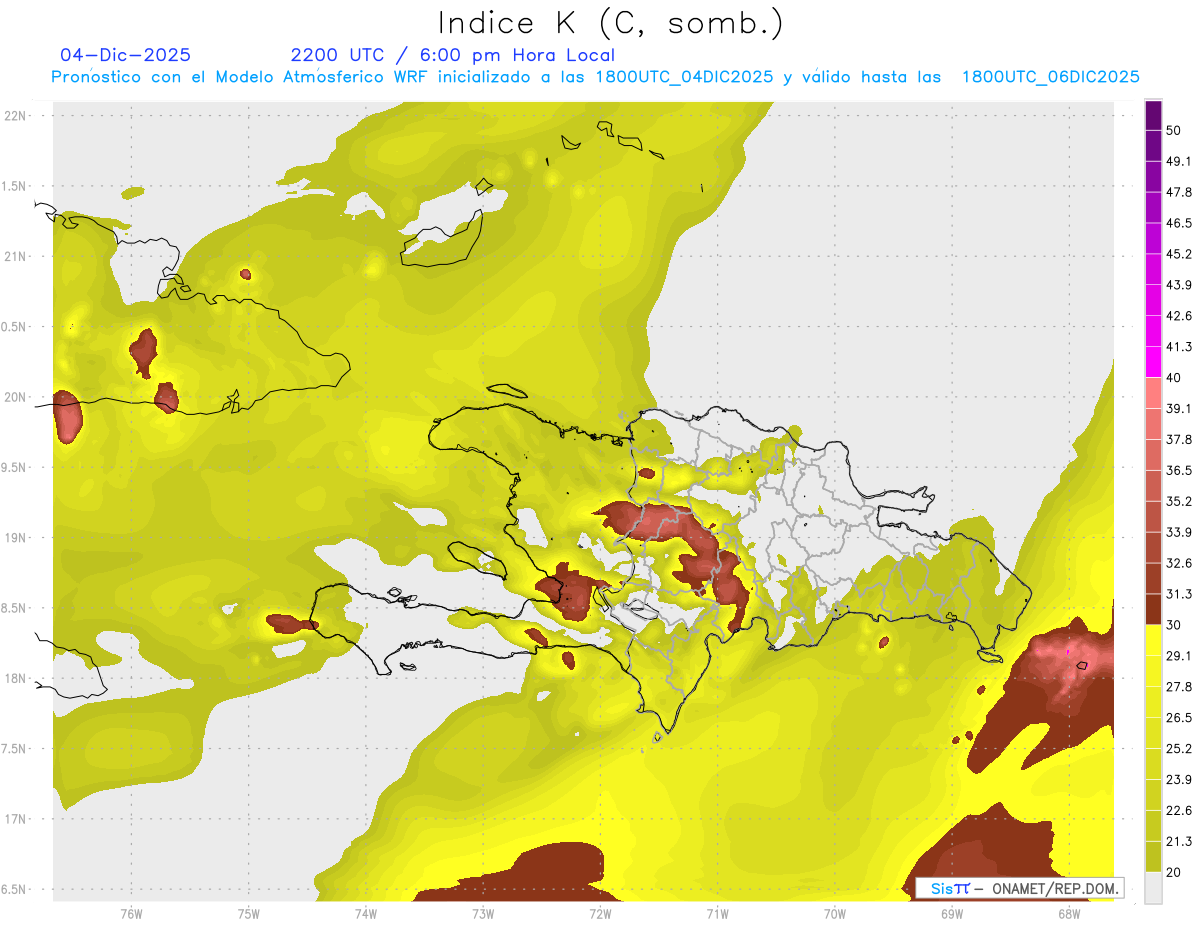Click the colorbar value '45.2'
The height and width of the screenshot is (927, 1200).
1178,254
